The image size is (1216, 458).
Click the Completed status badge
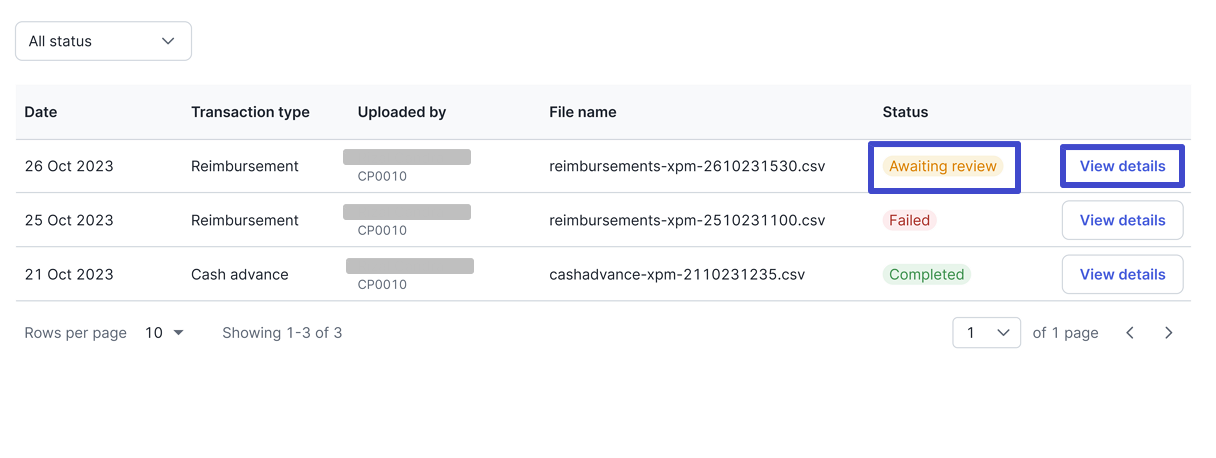click(x=926, y=274)
